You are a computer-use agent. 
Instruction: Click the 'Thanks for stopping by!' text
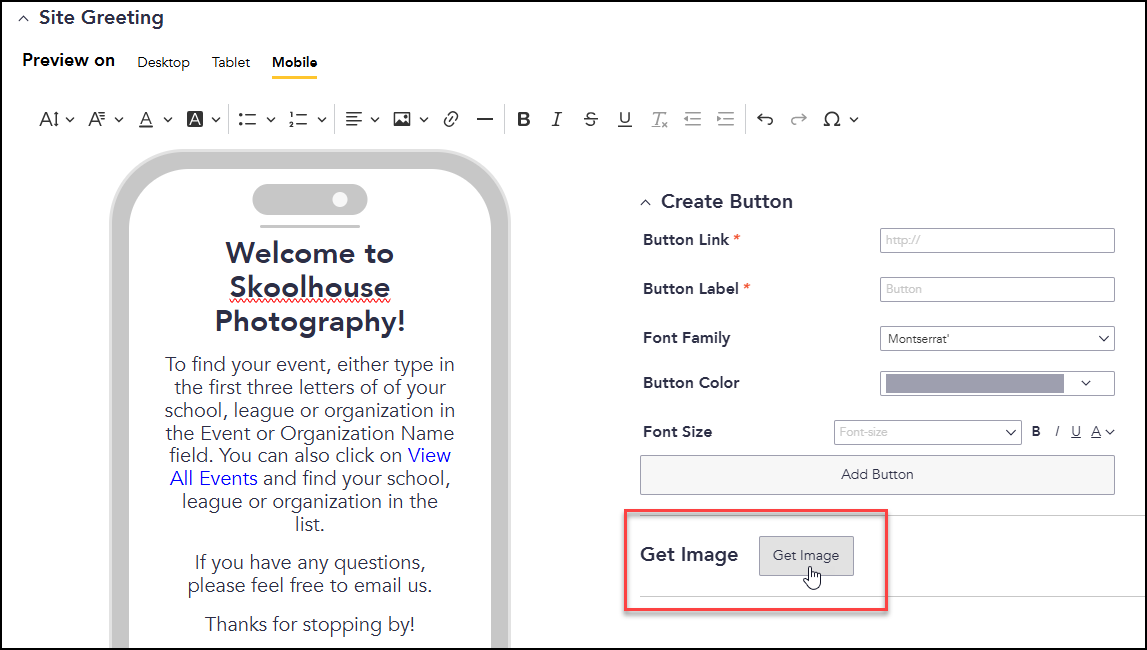[310, 624]
